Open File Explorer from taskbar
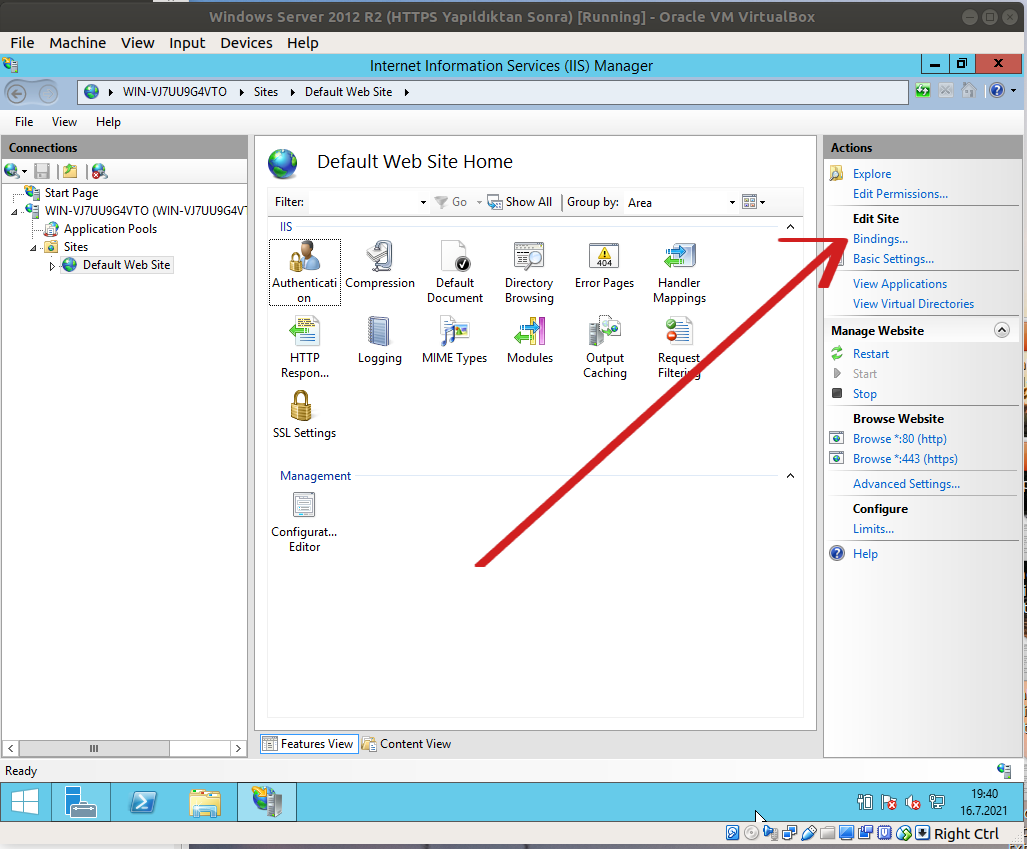The height and width of the screenshot is (849, 1027). click(x=205, y=802)
